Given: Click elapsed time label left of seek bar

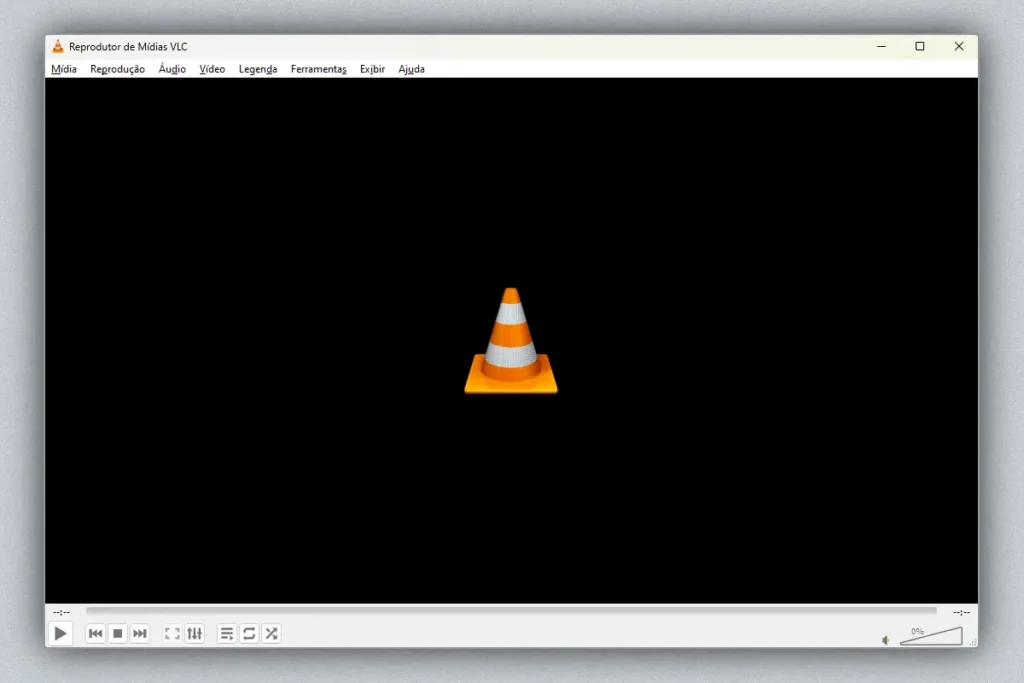Looking at the screenshot, I should (x=61, y=612).
